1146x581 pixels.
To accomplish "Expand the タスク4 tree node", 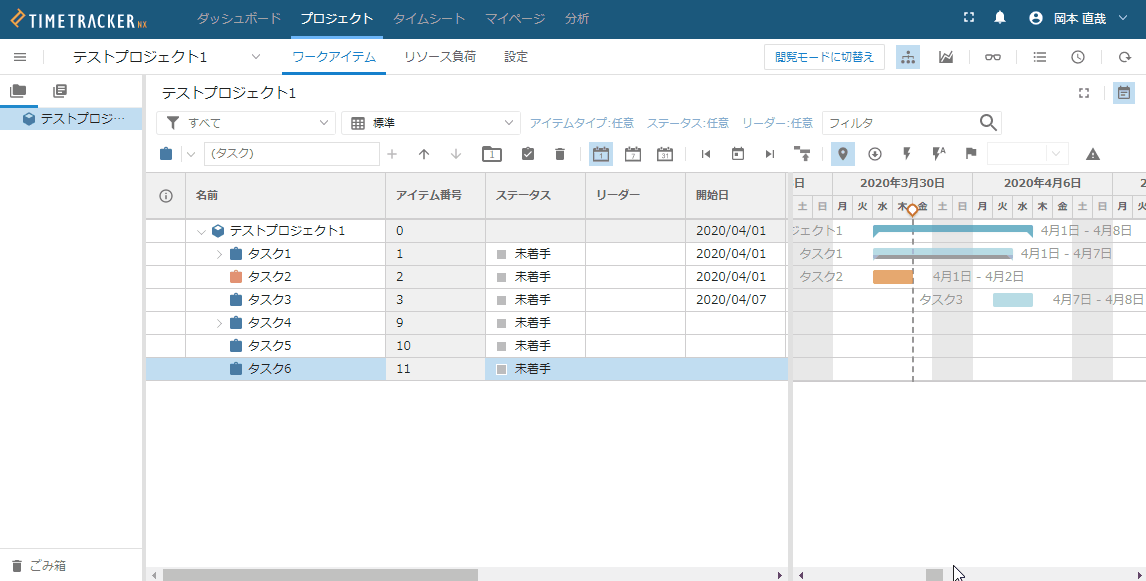I will tap(220, 323).
